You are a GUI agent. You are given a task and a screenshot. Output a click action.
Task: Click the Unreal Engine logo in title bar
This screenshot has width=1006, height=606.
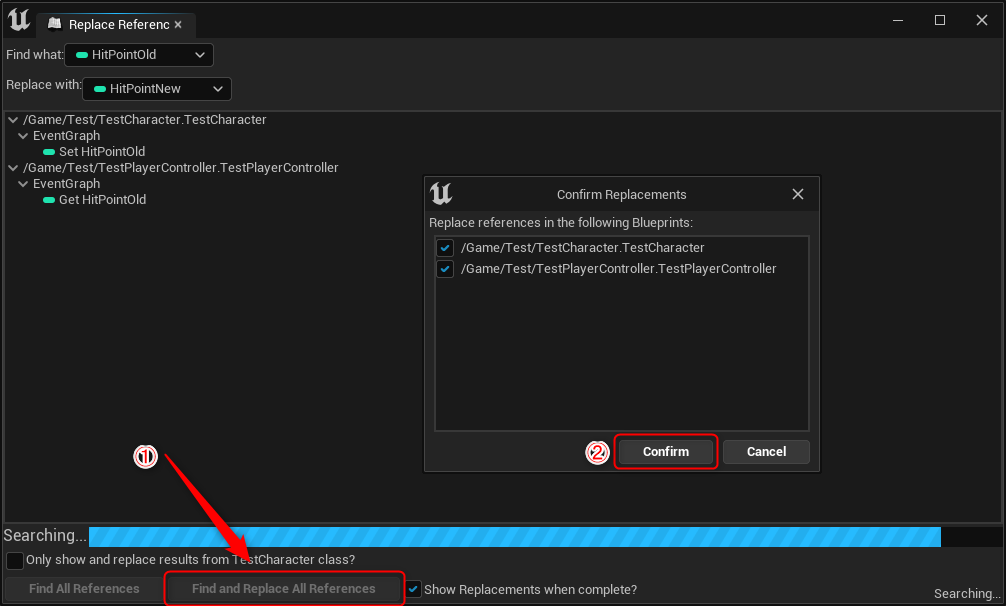pos(19,21)
